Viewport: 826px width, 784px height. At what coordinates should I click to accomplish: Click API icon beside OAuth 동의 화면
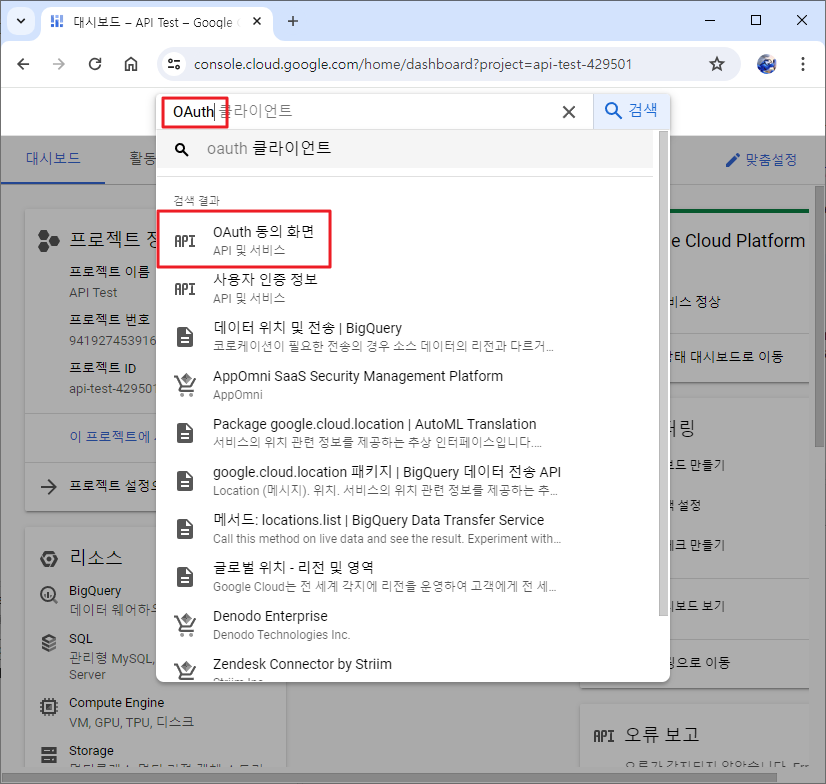185,241
